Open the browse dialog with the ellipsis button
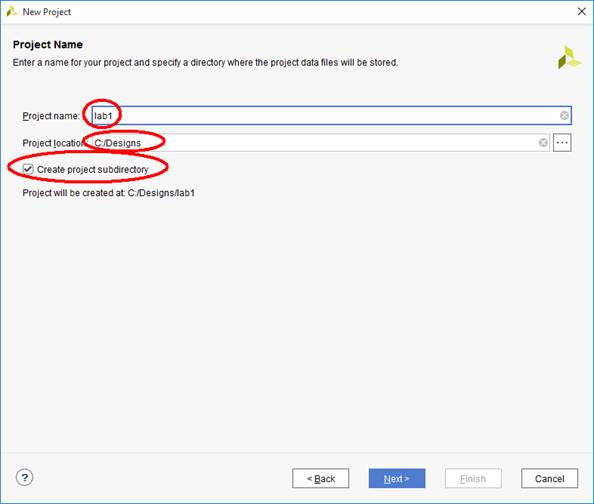 [x=562, y=143]
